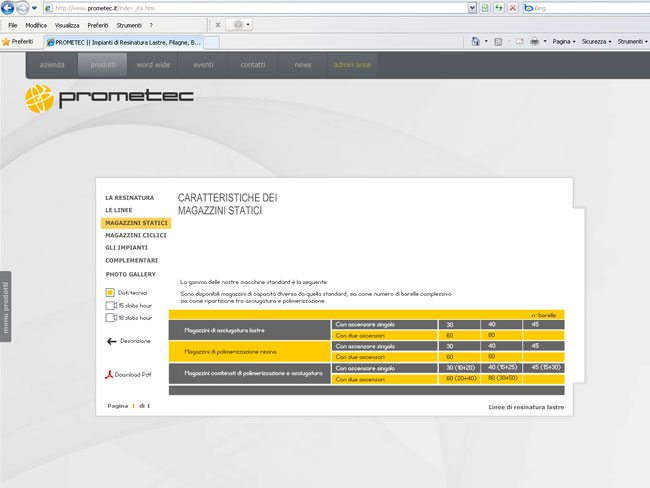Select MAGAZZINI CICLICI in sidebar
650x488 pixels.
pyautogui.click(x=136, y=235)
